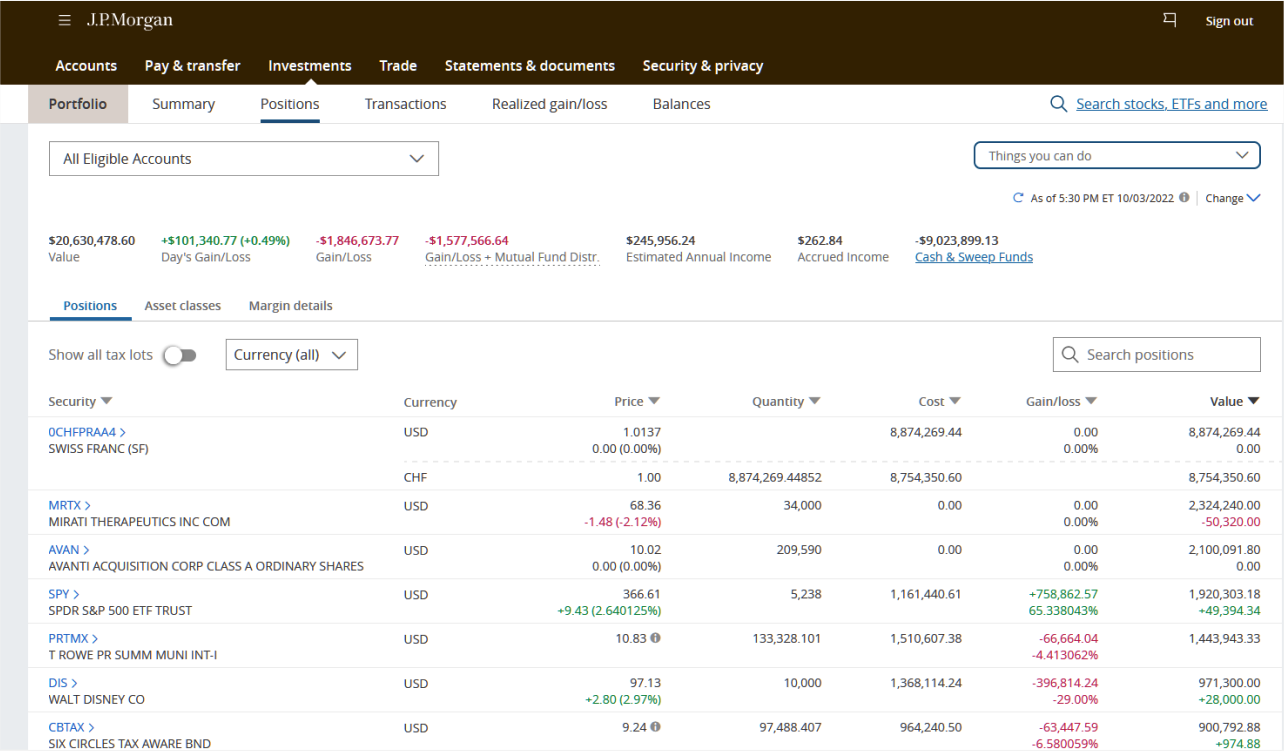
Task: Open the Currency (all) dropdown
Action: 292,355
